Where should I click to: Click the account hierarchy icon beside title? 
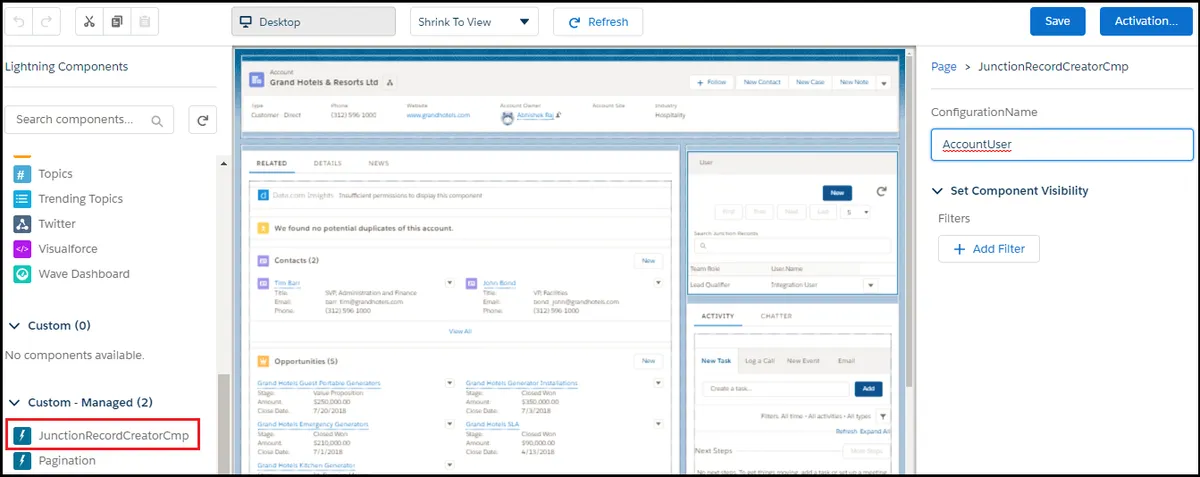click(x=389, y=83)
